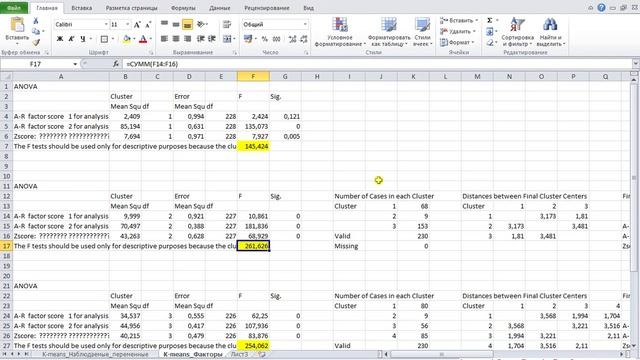Open the Name Box dropdown arrow

click(x=75, y=64)
